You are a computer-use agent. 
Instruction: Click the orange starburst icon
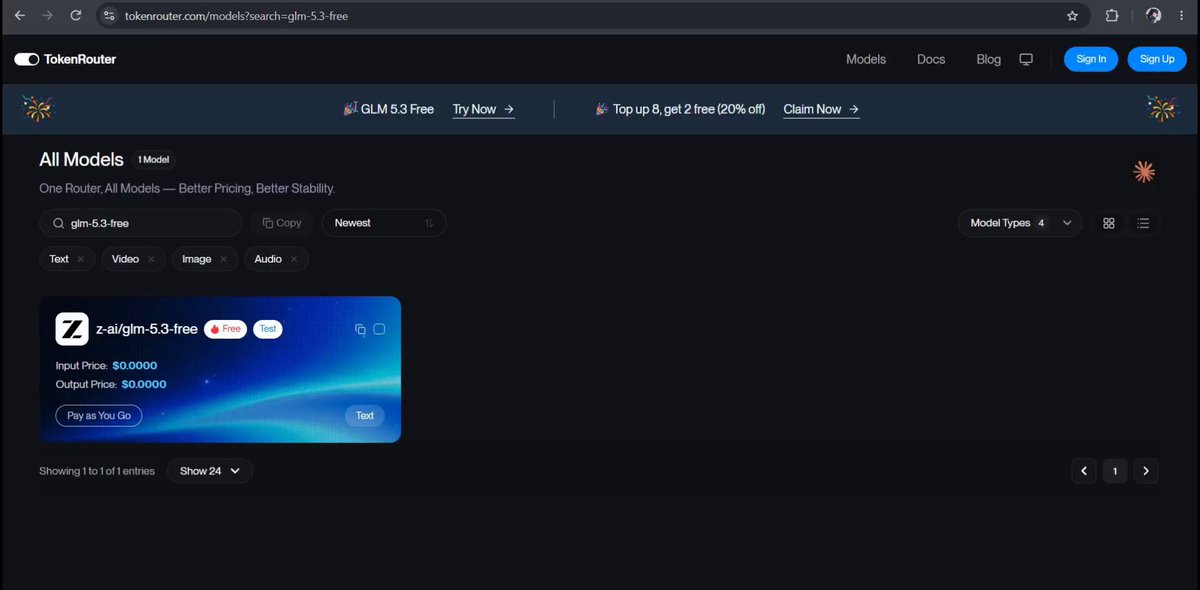click(x=1144, y=172)
